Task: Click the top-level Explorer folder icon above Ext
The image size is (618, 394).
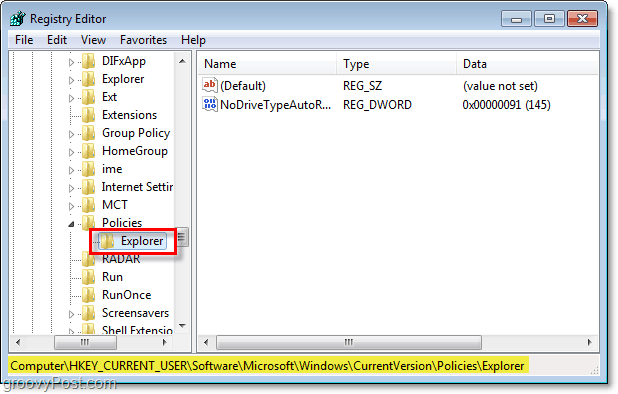Action: click(88, 79)
